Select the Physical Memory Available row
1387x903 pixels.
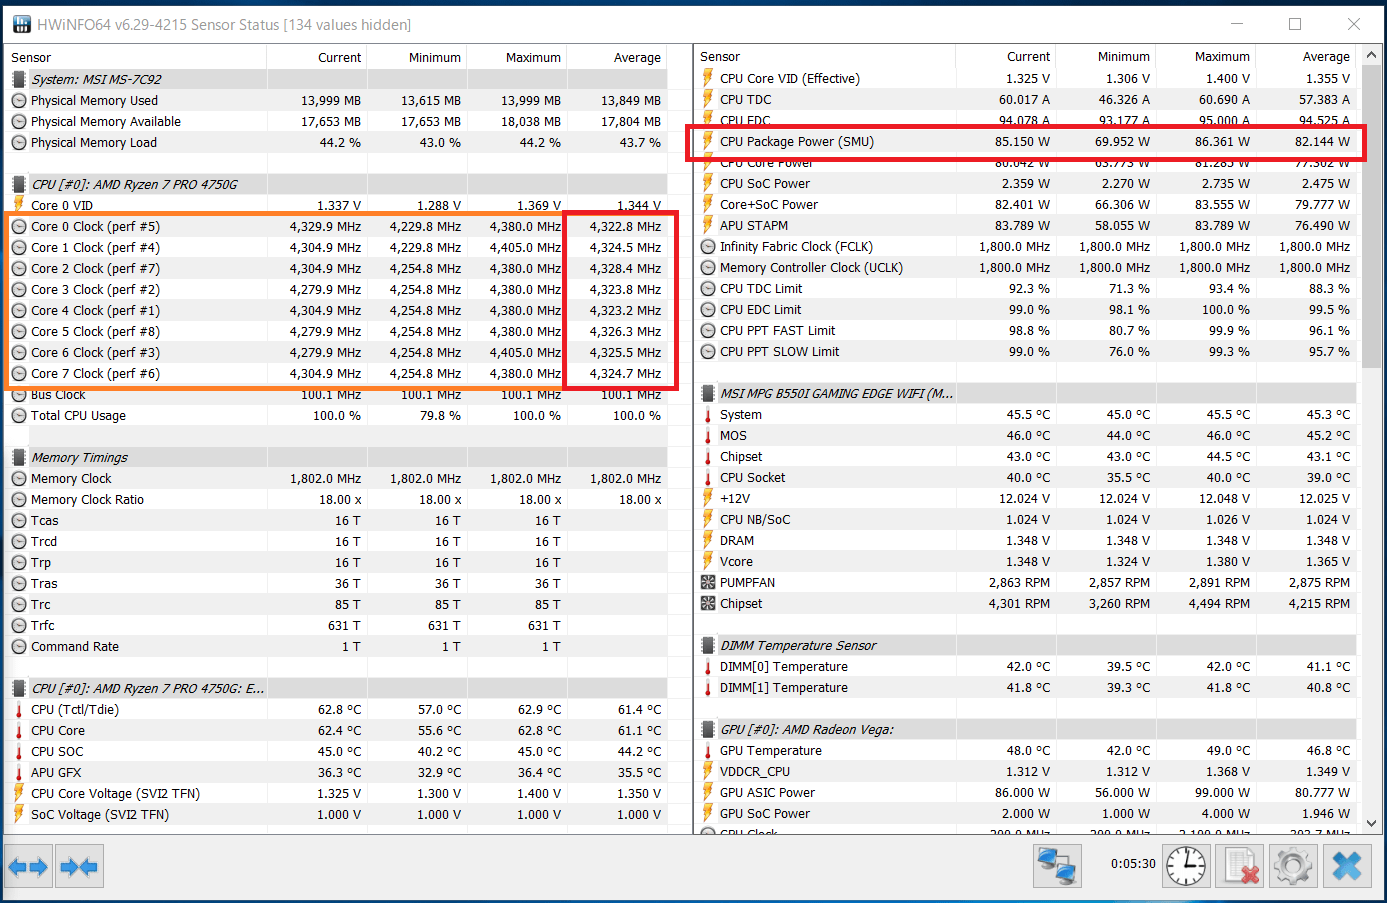(x=336, y=121)
